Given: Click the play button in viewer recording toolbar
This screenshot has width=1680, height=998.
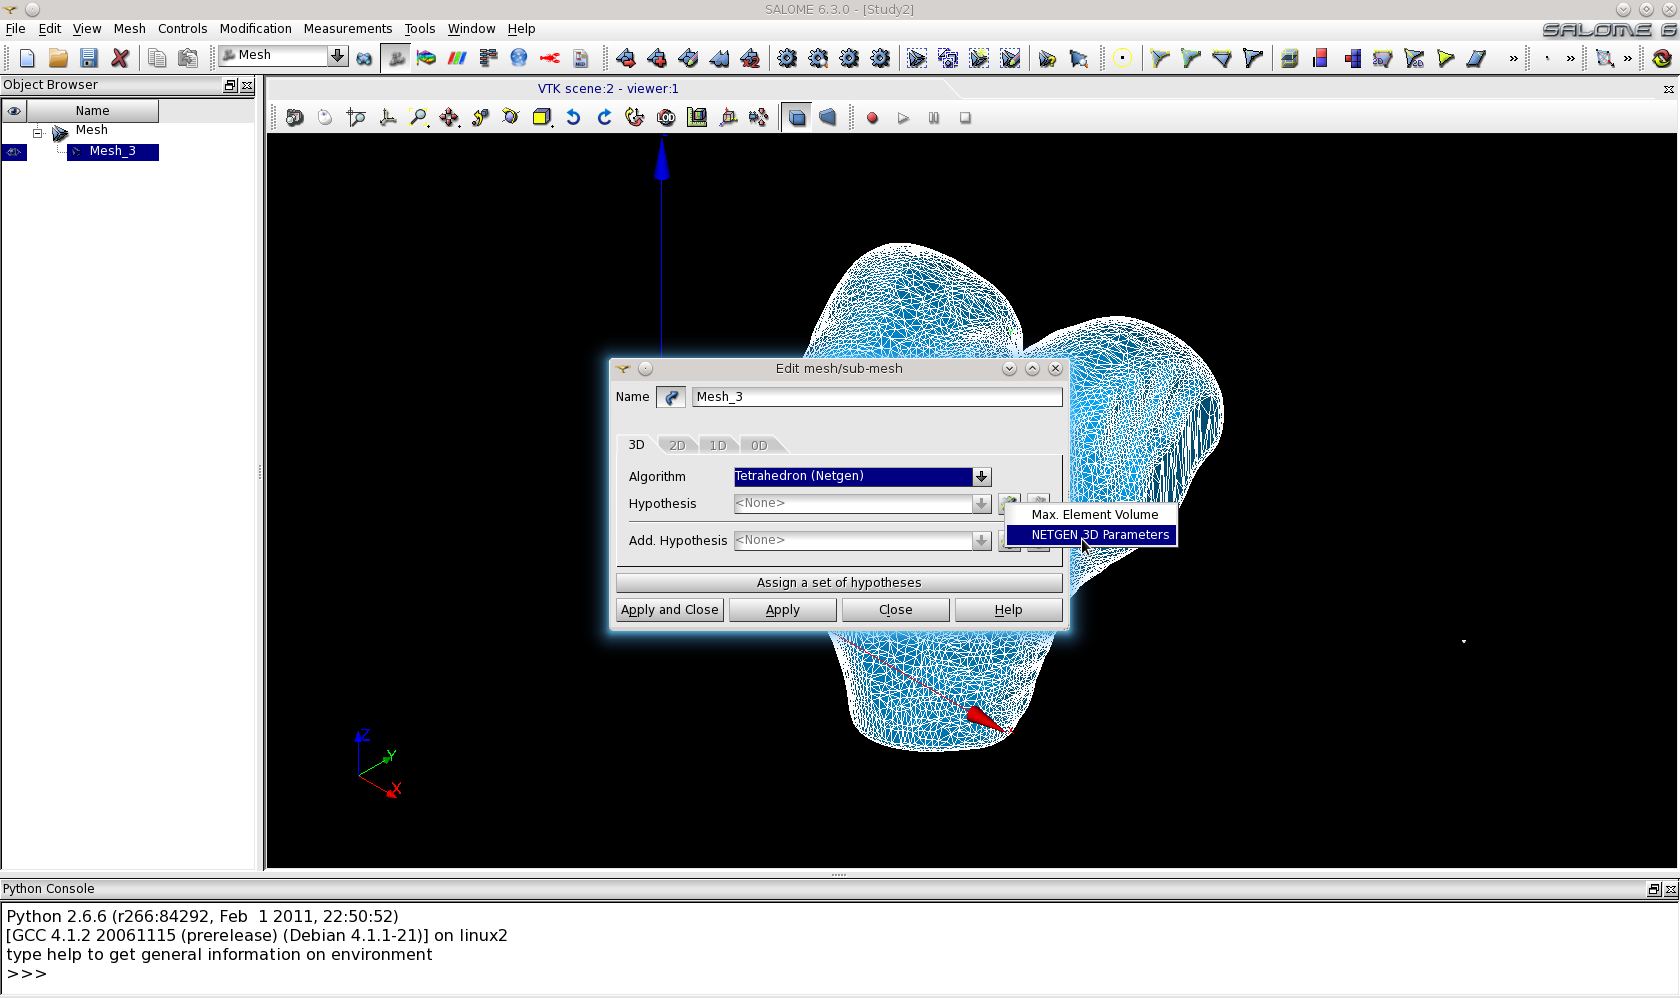Looking at the screenshot, I should click(903, 118).
